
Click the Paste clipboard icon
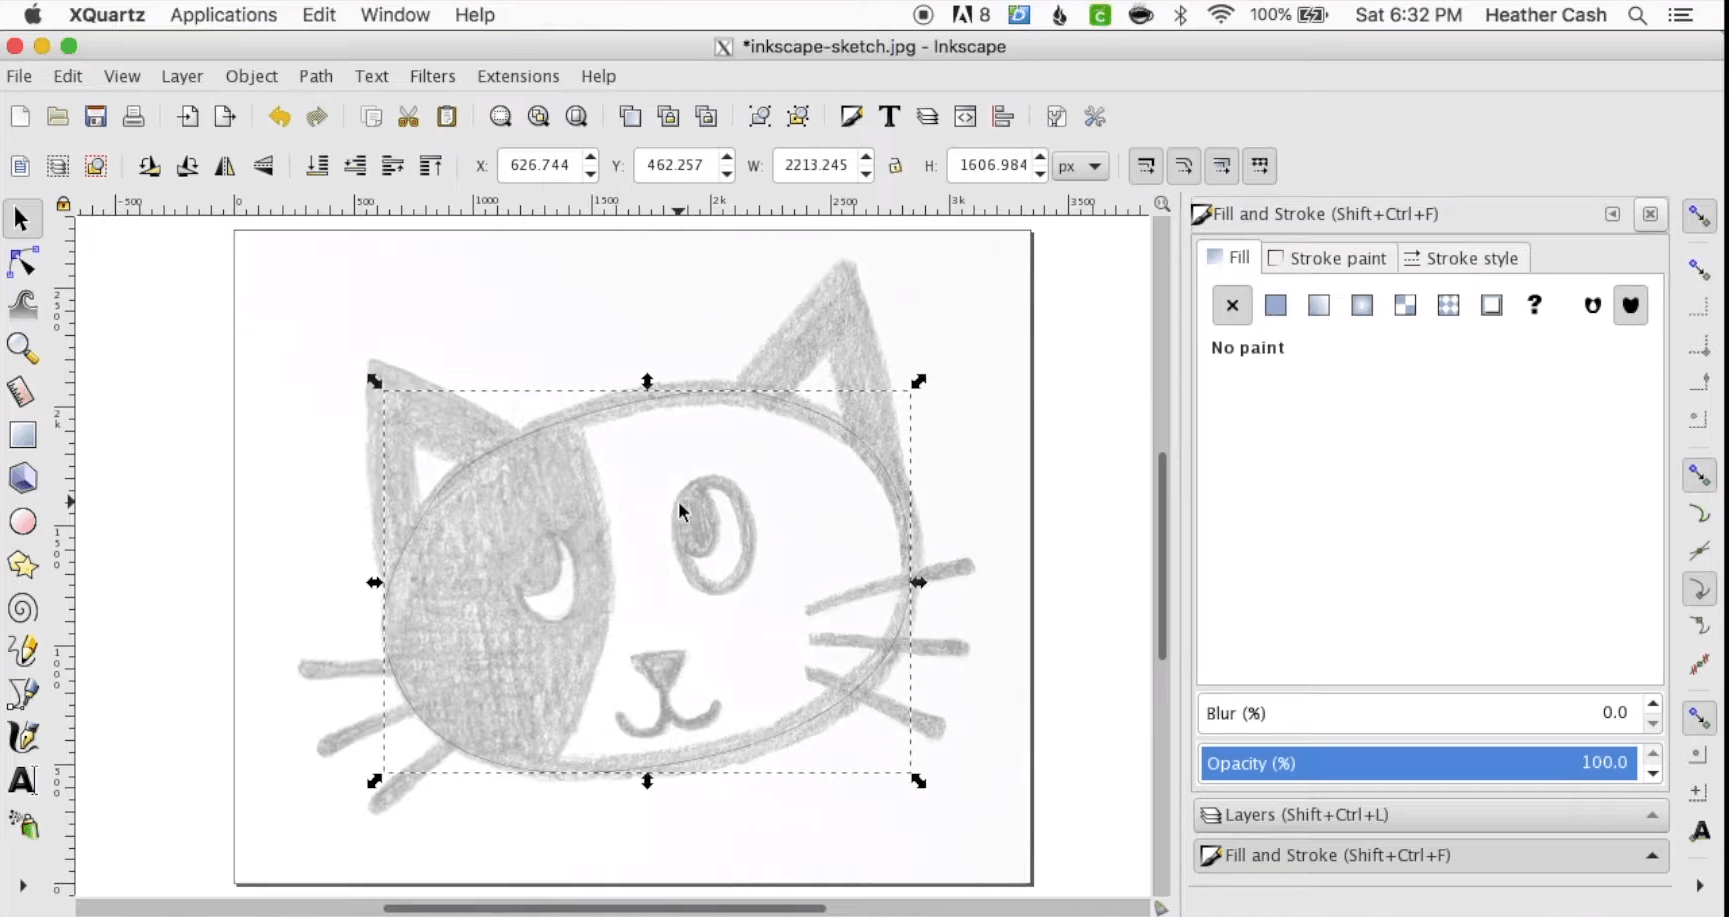[x=447, y=117]
